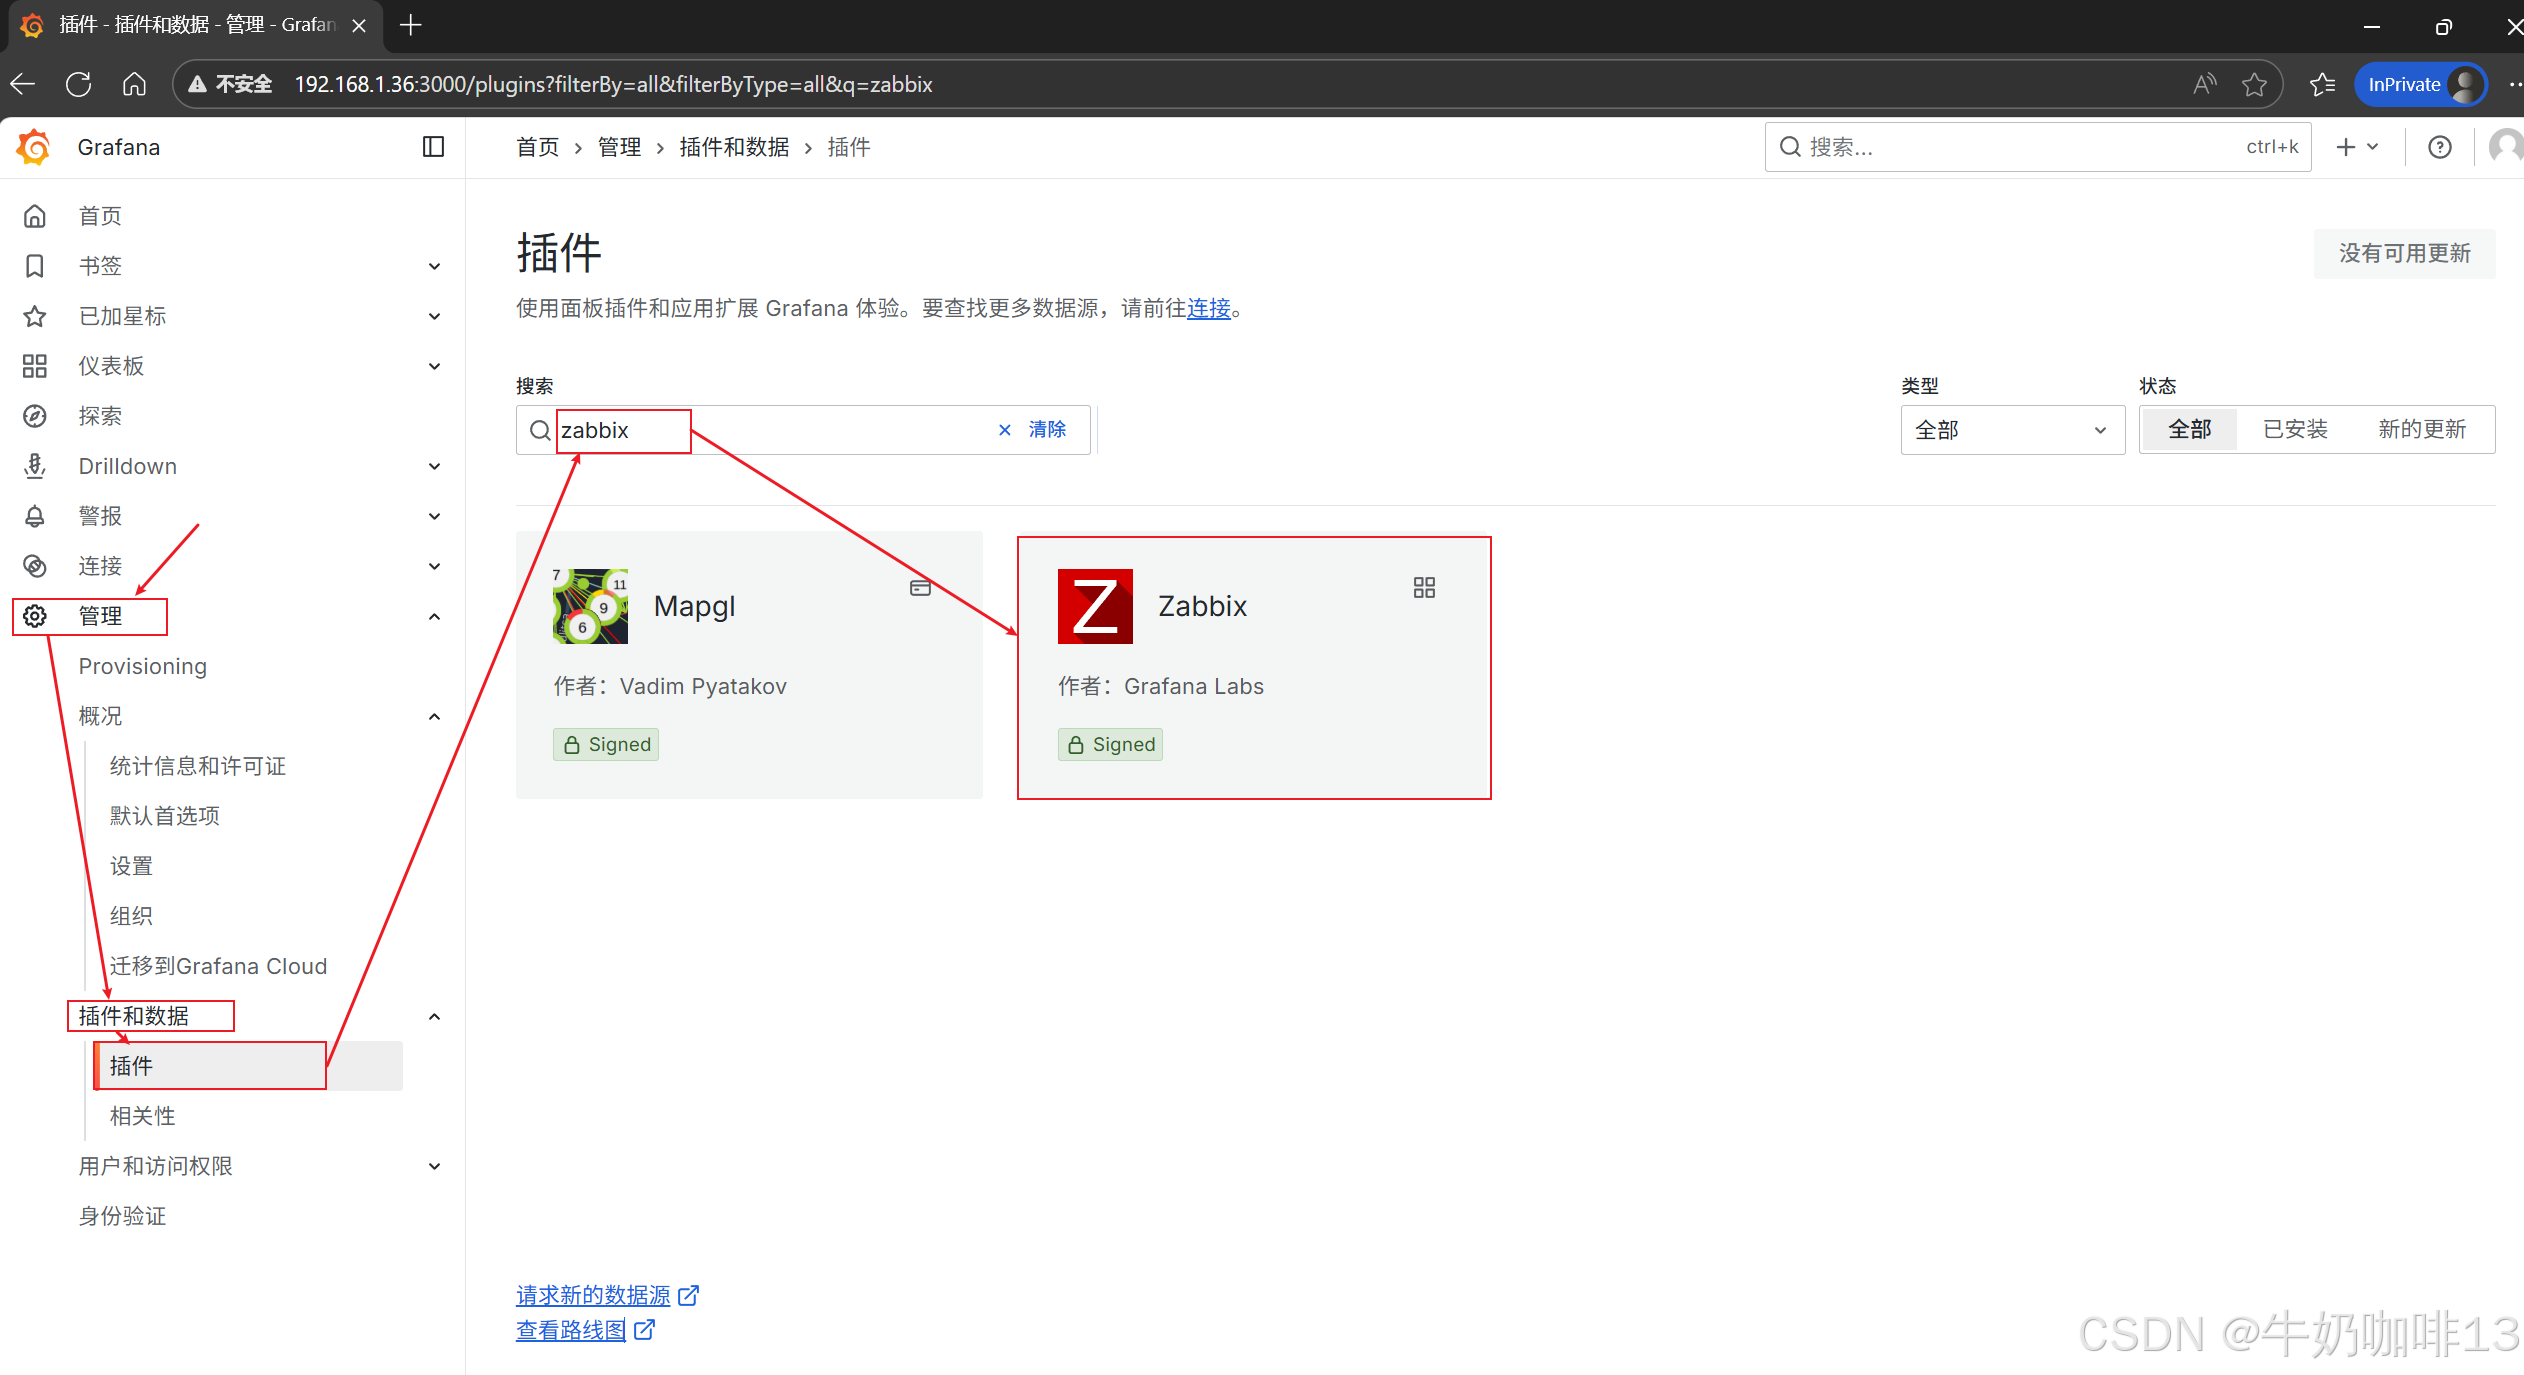Open the help question mark icon
This screenshot has height=1375, width=2524.
coord(2439,147)
